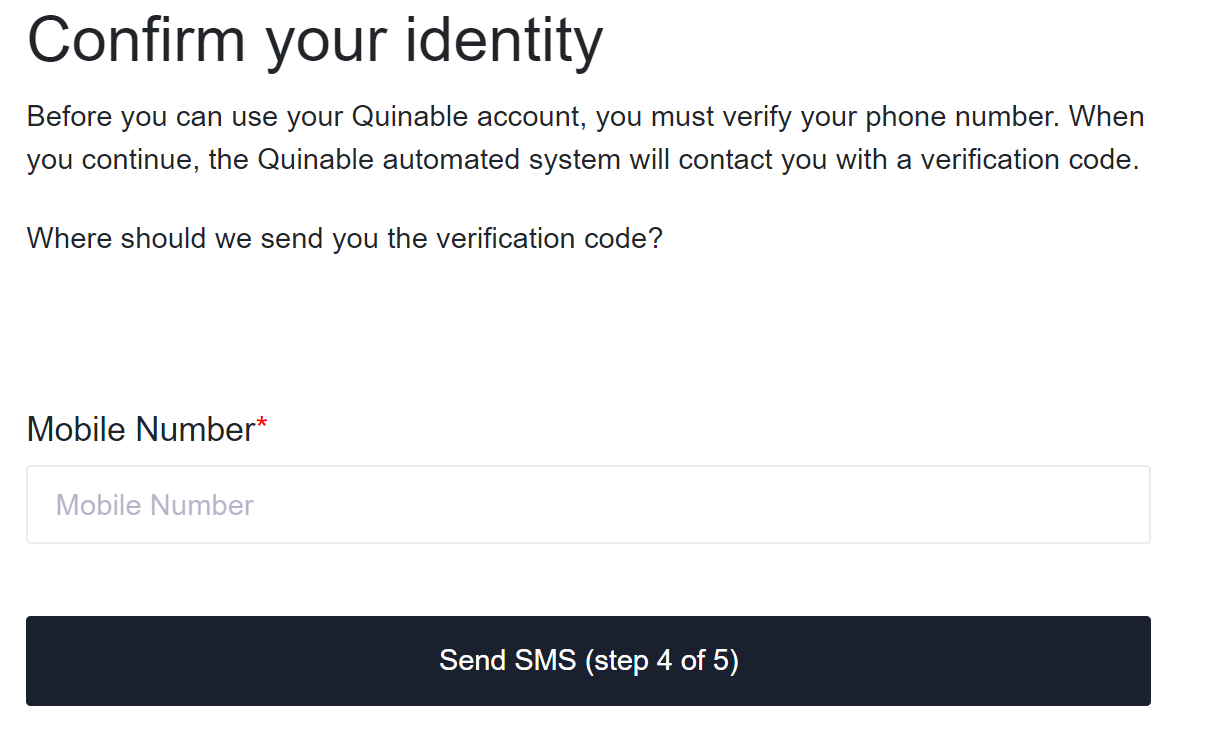1226x754 pixels.
Task: Click the 'Before you can use' paragraph
Action: coord(585,138)
